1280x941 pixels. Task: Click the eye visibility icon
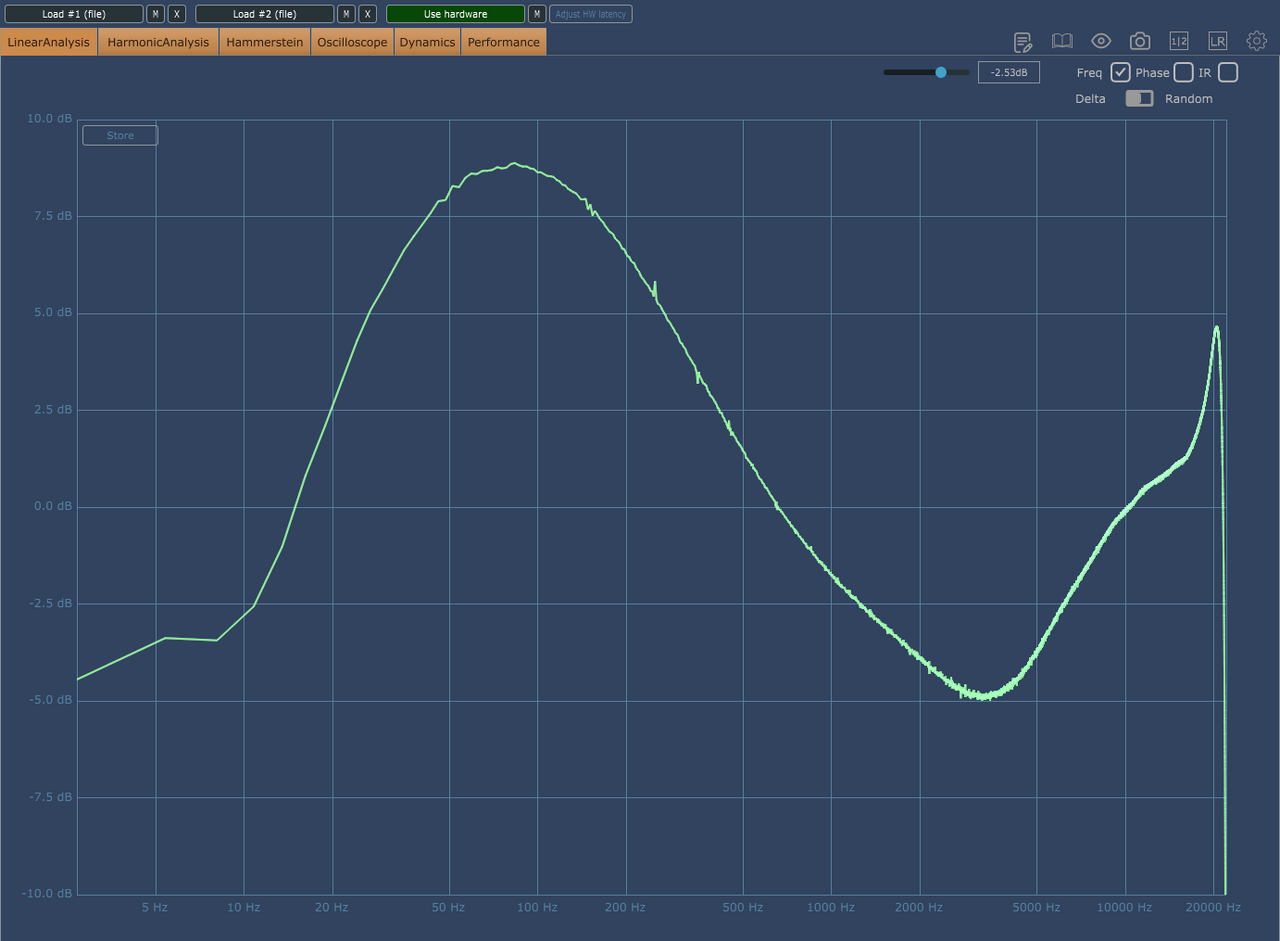tap(1101, 41)
